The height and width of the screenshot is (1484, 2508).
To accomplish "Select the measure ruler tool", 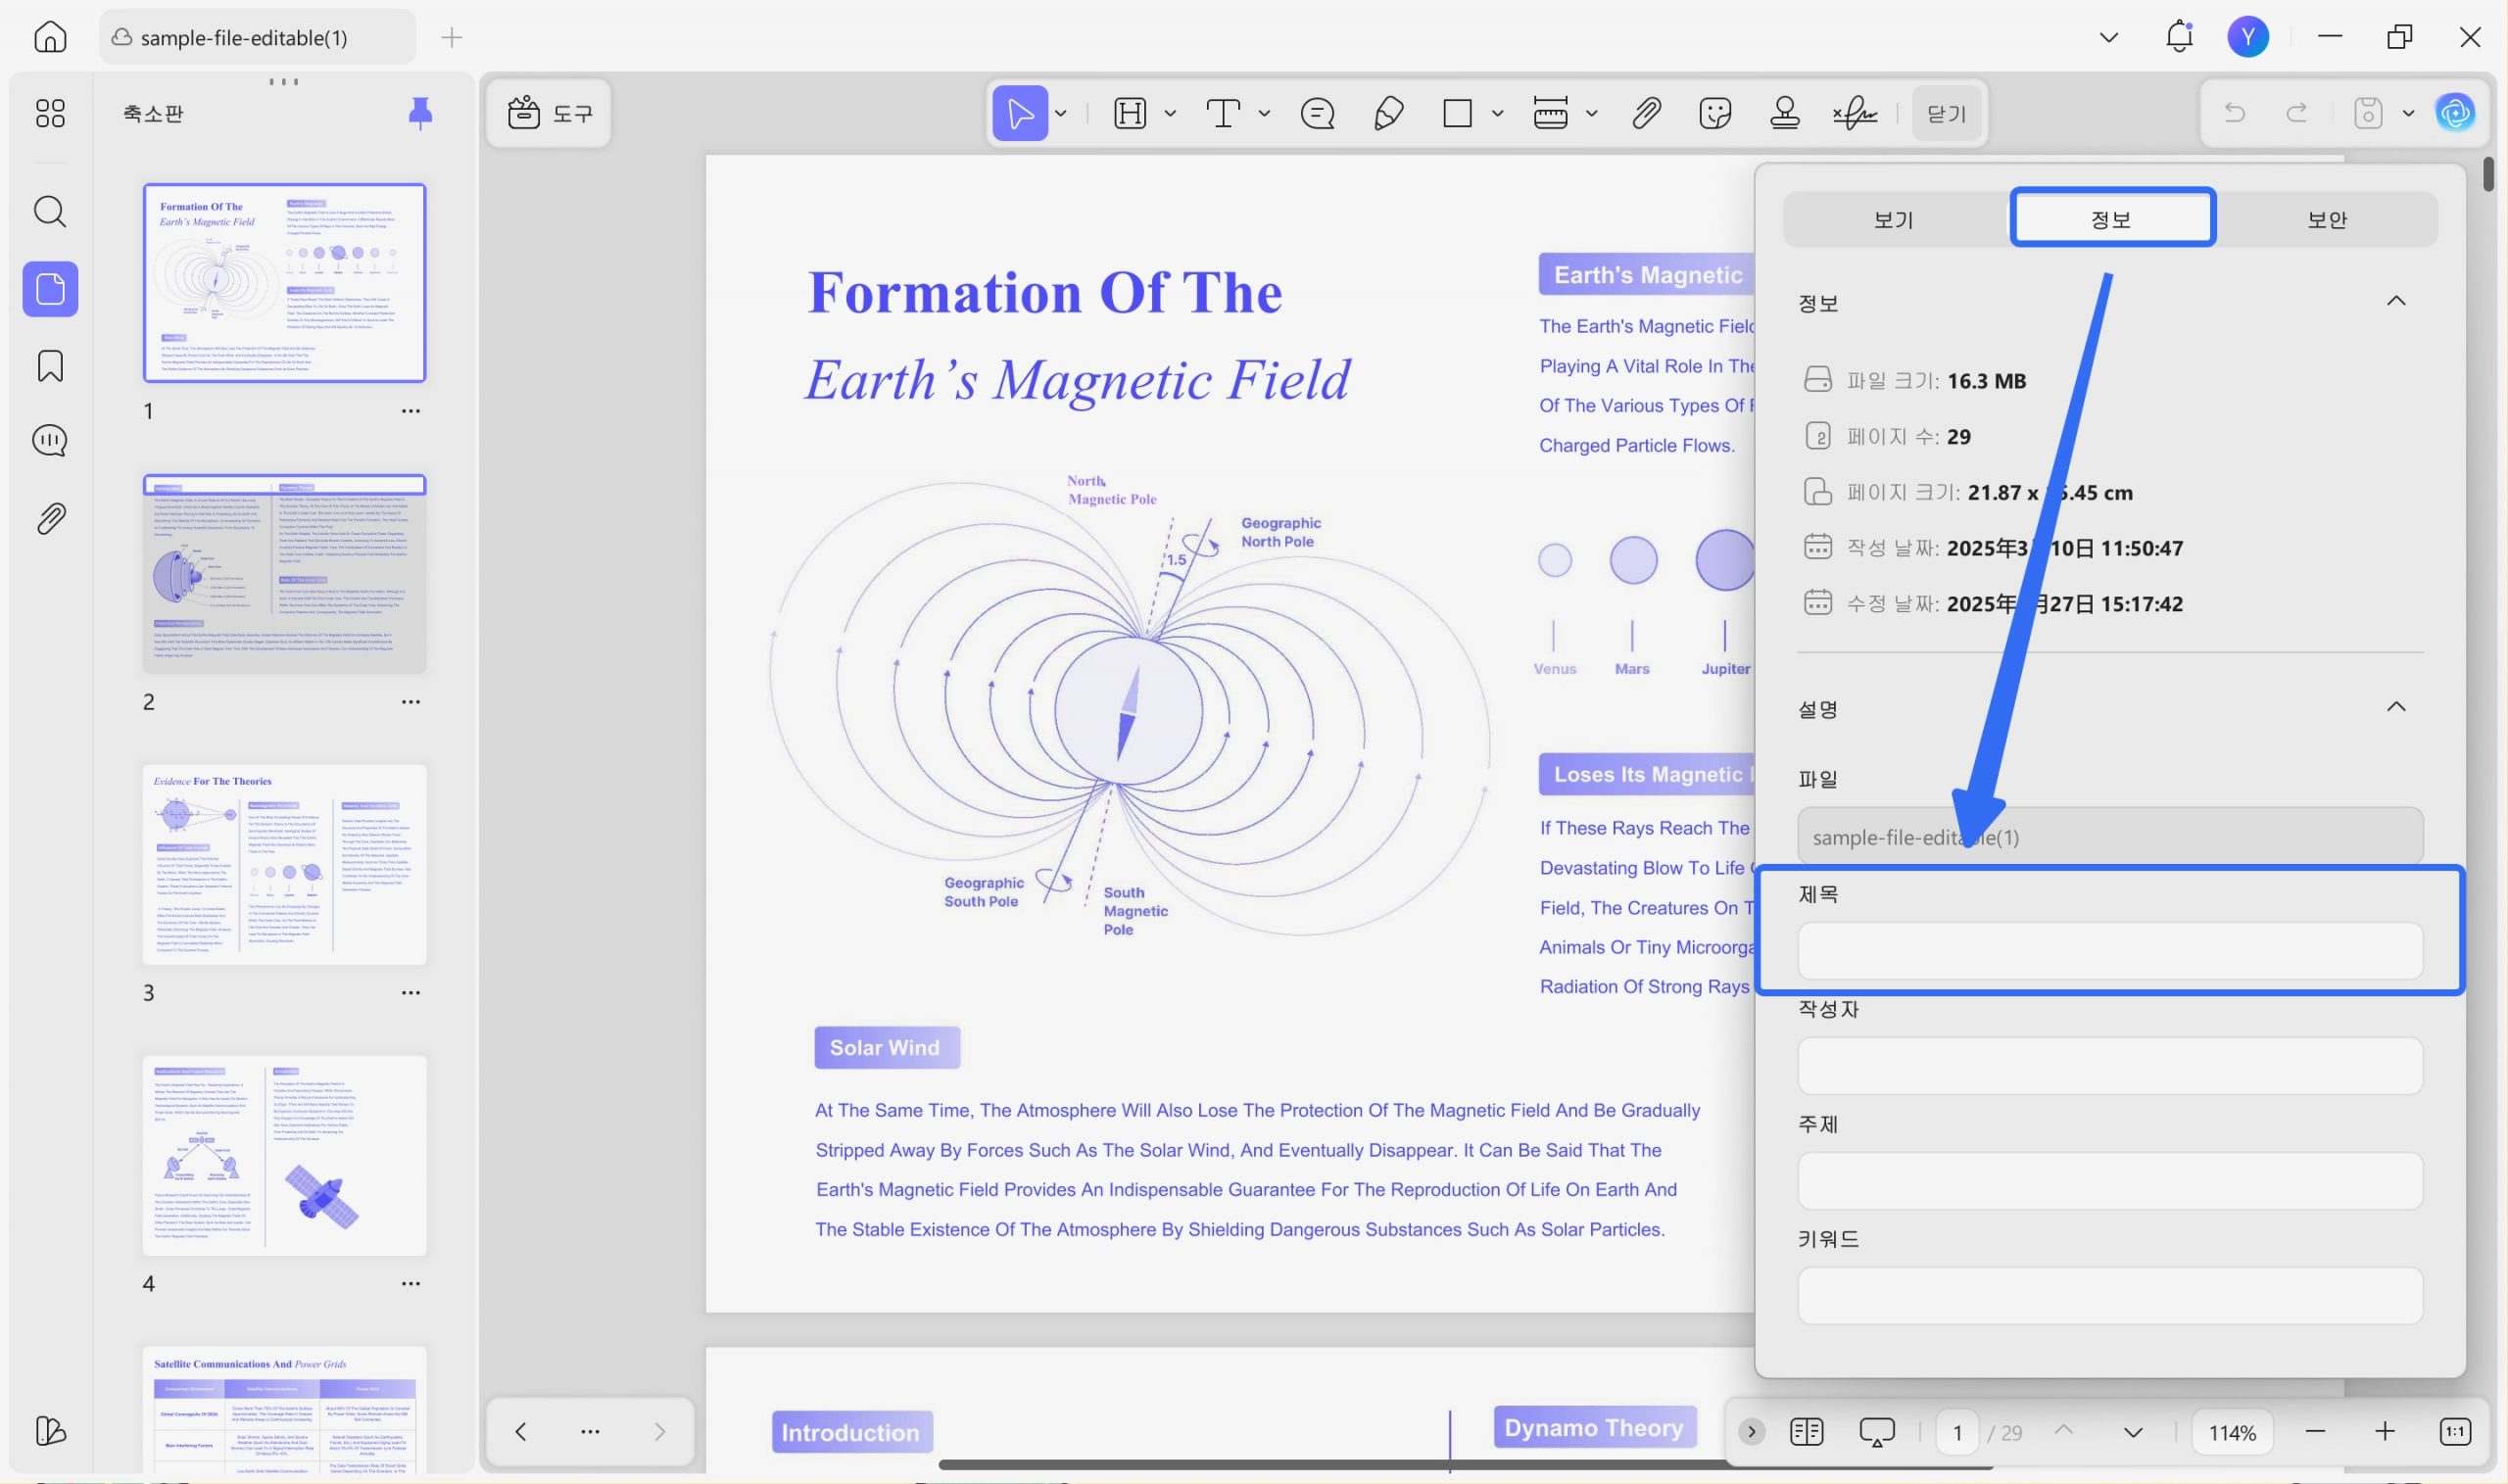I will pos(1550,113).
